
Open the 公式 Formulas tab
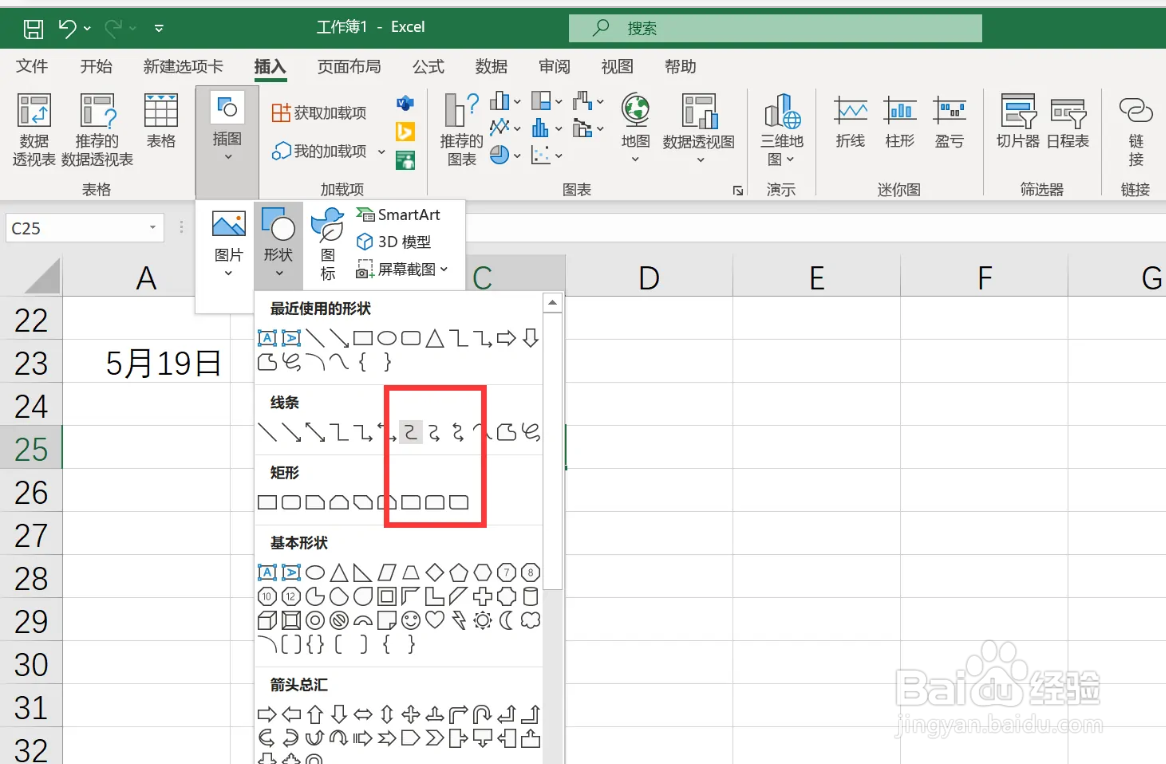pyautogui.click(x=428, y=66)
